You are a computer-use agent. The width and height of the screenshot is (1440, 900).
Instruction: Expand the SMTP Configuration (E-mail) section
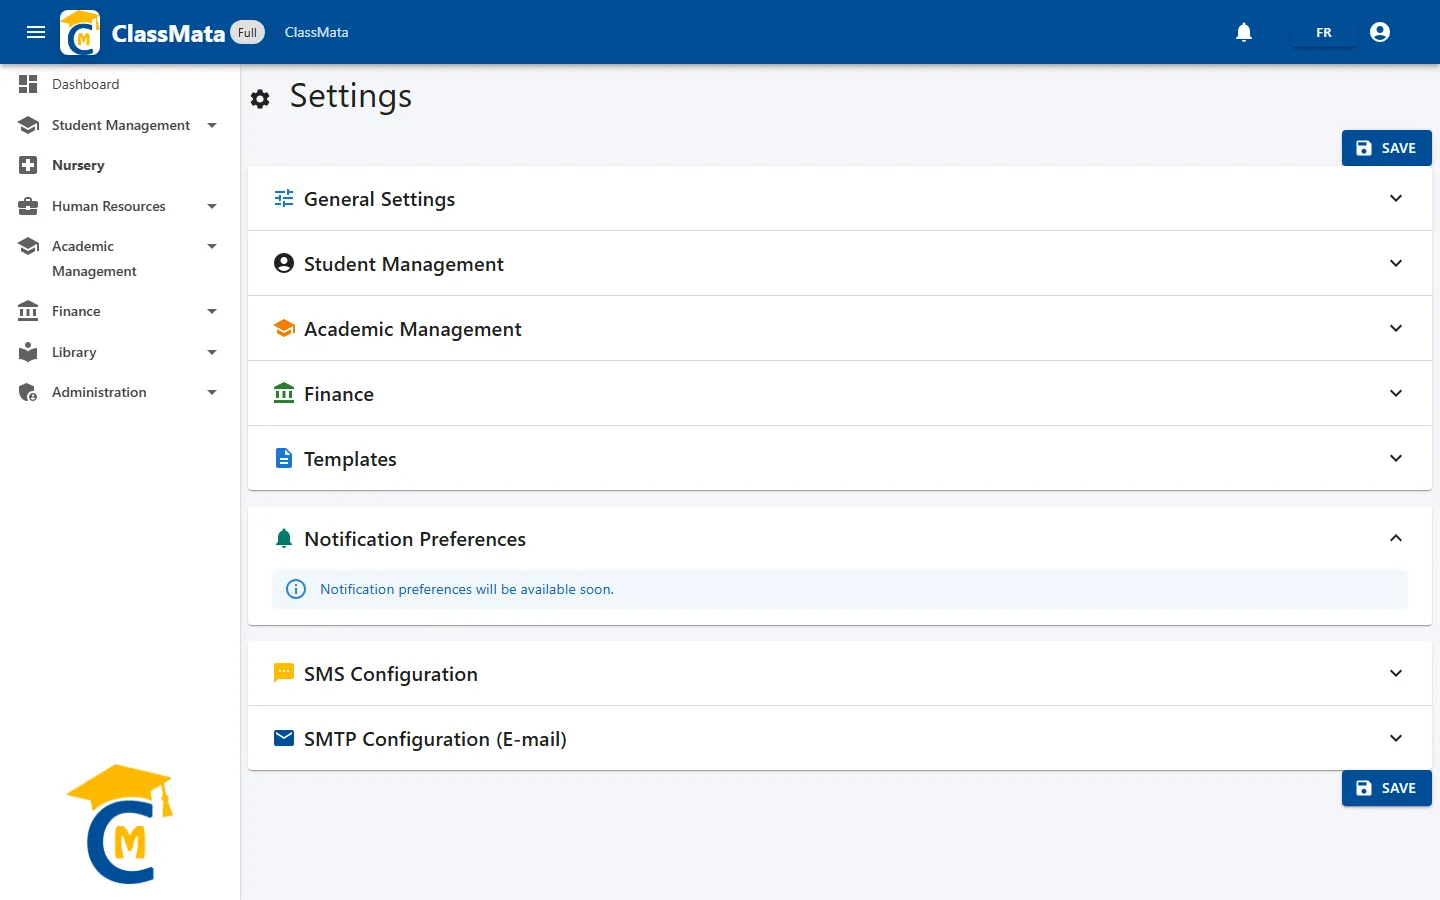[x=840, y=738]
